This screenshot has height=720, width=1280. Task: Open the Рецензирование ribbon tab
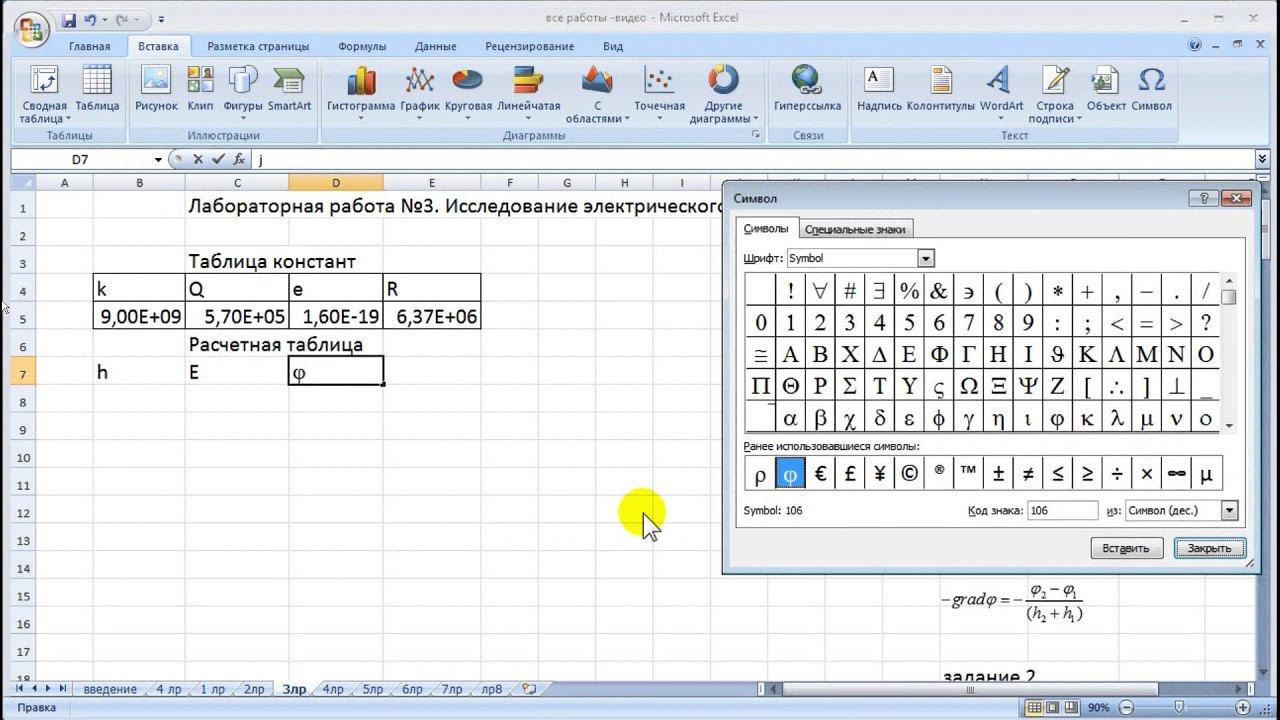click(x=530, y=46)
